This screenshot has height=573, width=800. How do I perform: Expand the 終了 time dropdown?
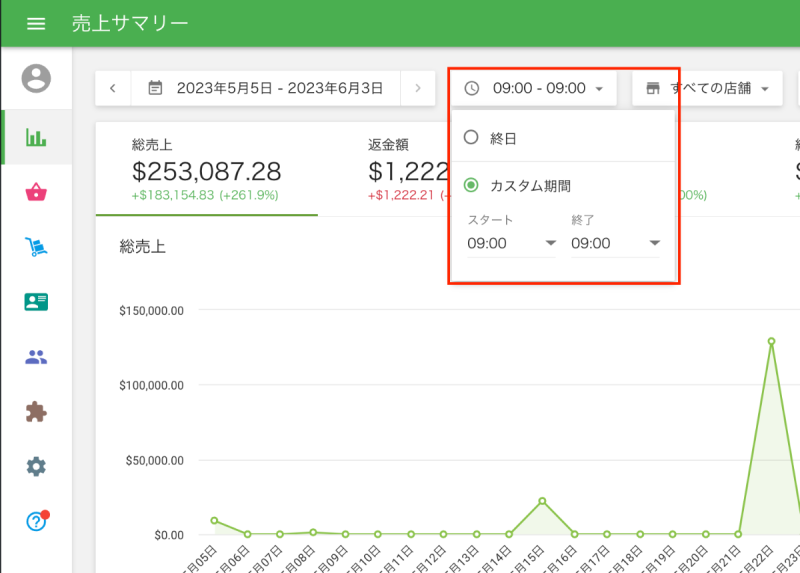click(615, 243)
